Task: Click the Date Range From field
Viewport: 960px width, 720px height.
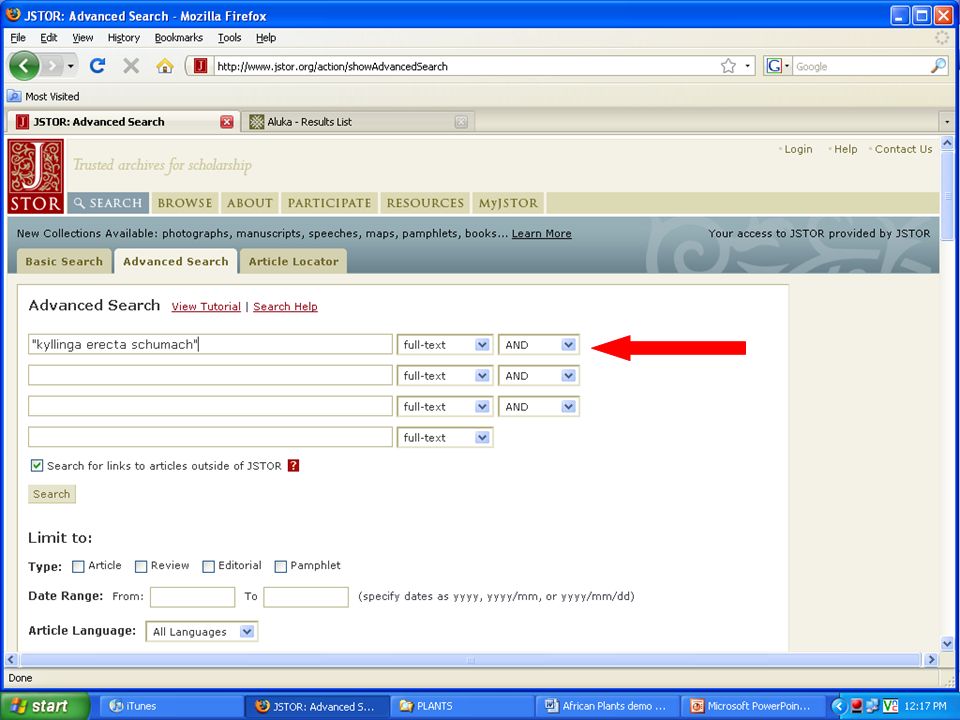Action: click(x=192, y=597)
